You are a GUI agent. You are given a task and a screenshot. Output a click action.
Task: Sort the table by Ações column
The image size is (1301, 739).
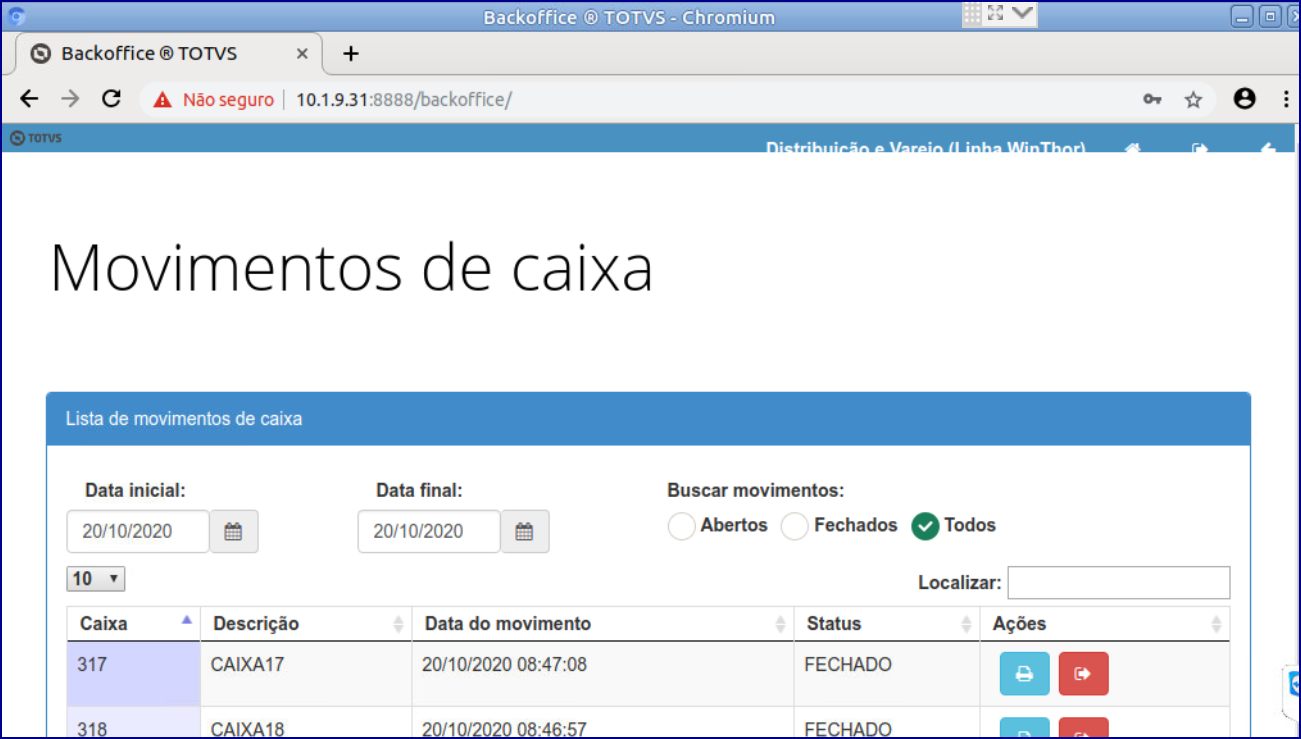(1105, 624)
